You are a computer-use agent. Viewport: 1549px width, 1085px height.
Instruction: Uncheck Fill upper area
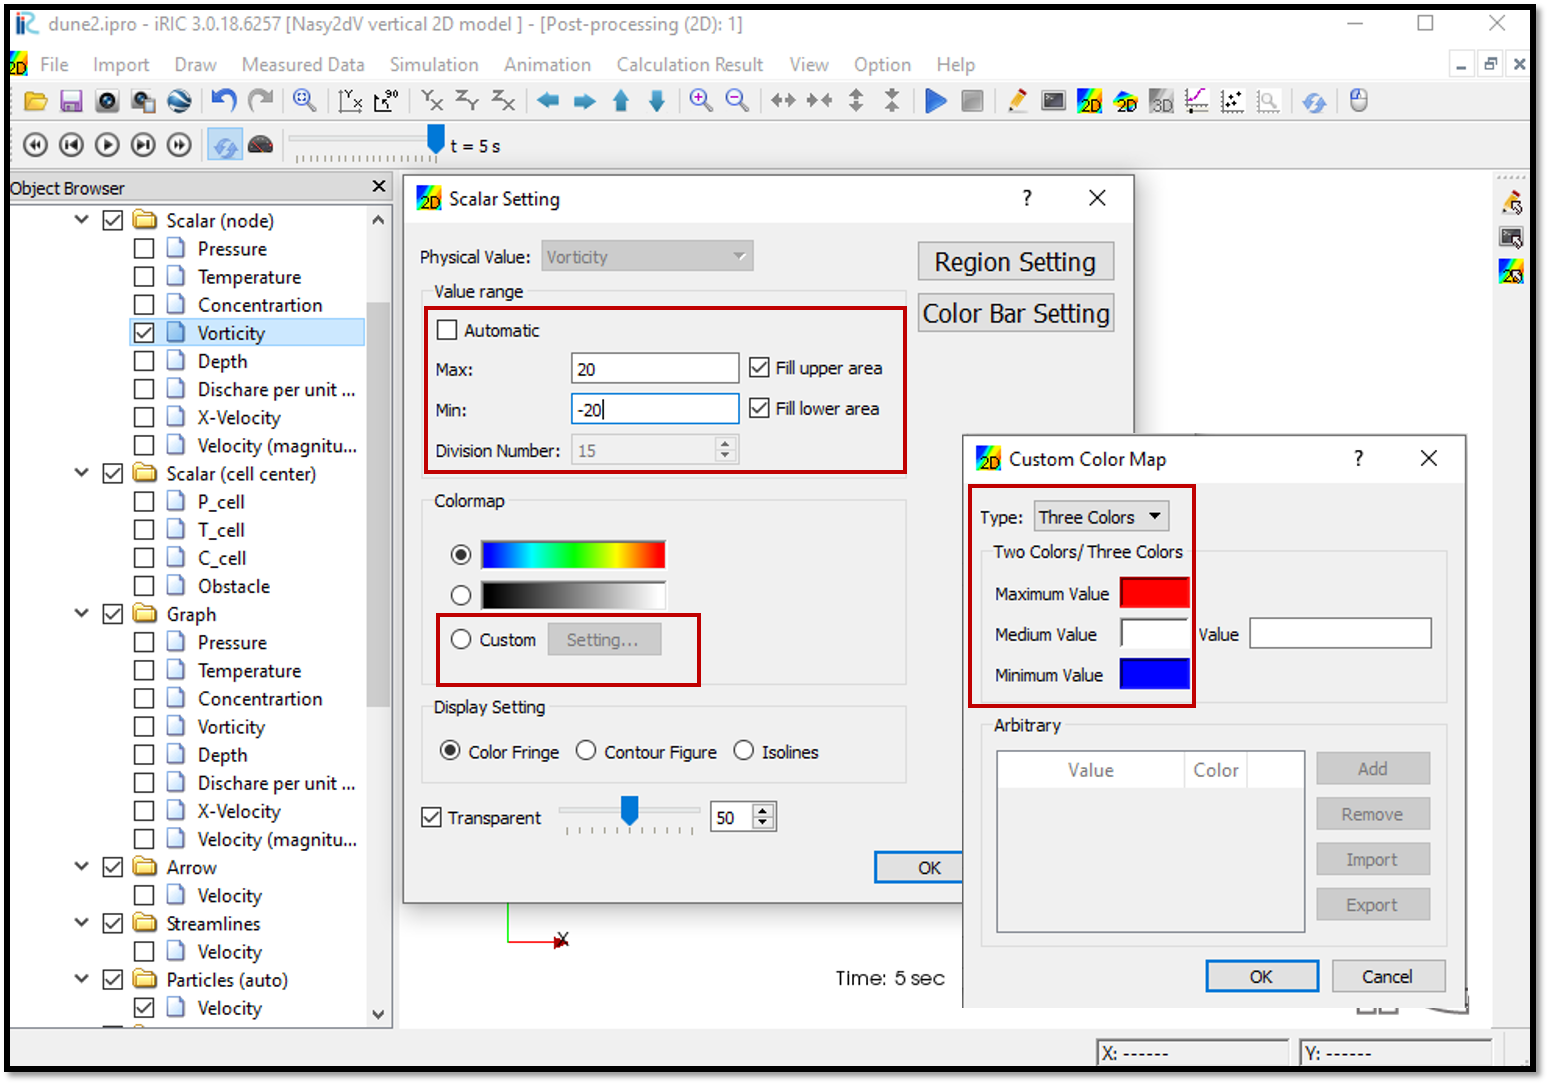coord(759,368)
